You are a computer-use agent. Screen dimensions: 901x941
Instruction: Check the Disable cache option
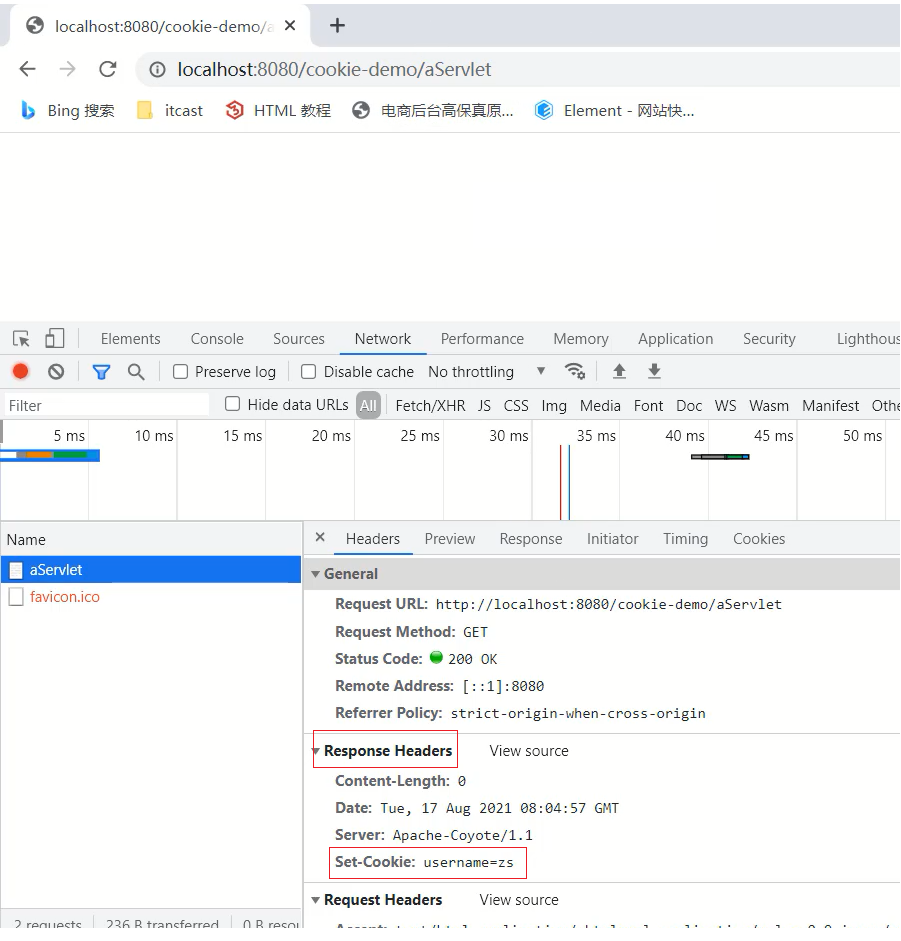tap(309, 372)
